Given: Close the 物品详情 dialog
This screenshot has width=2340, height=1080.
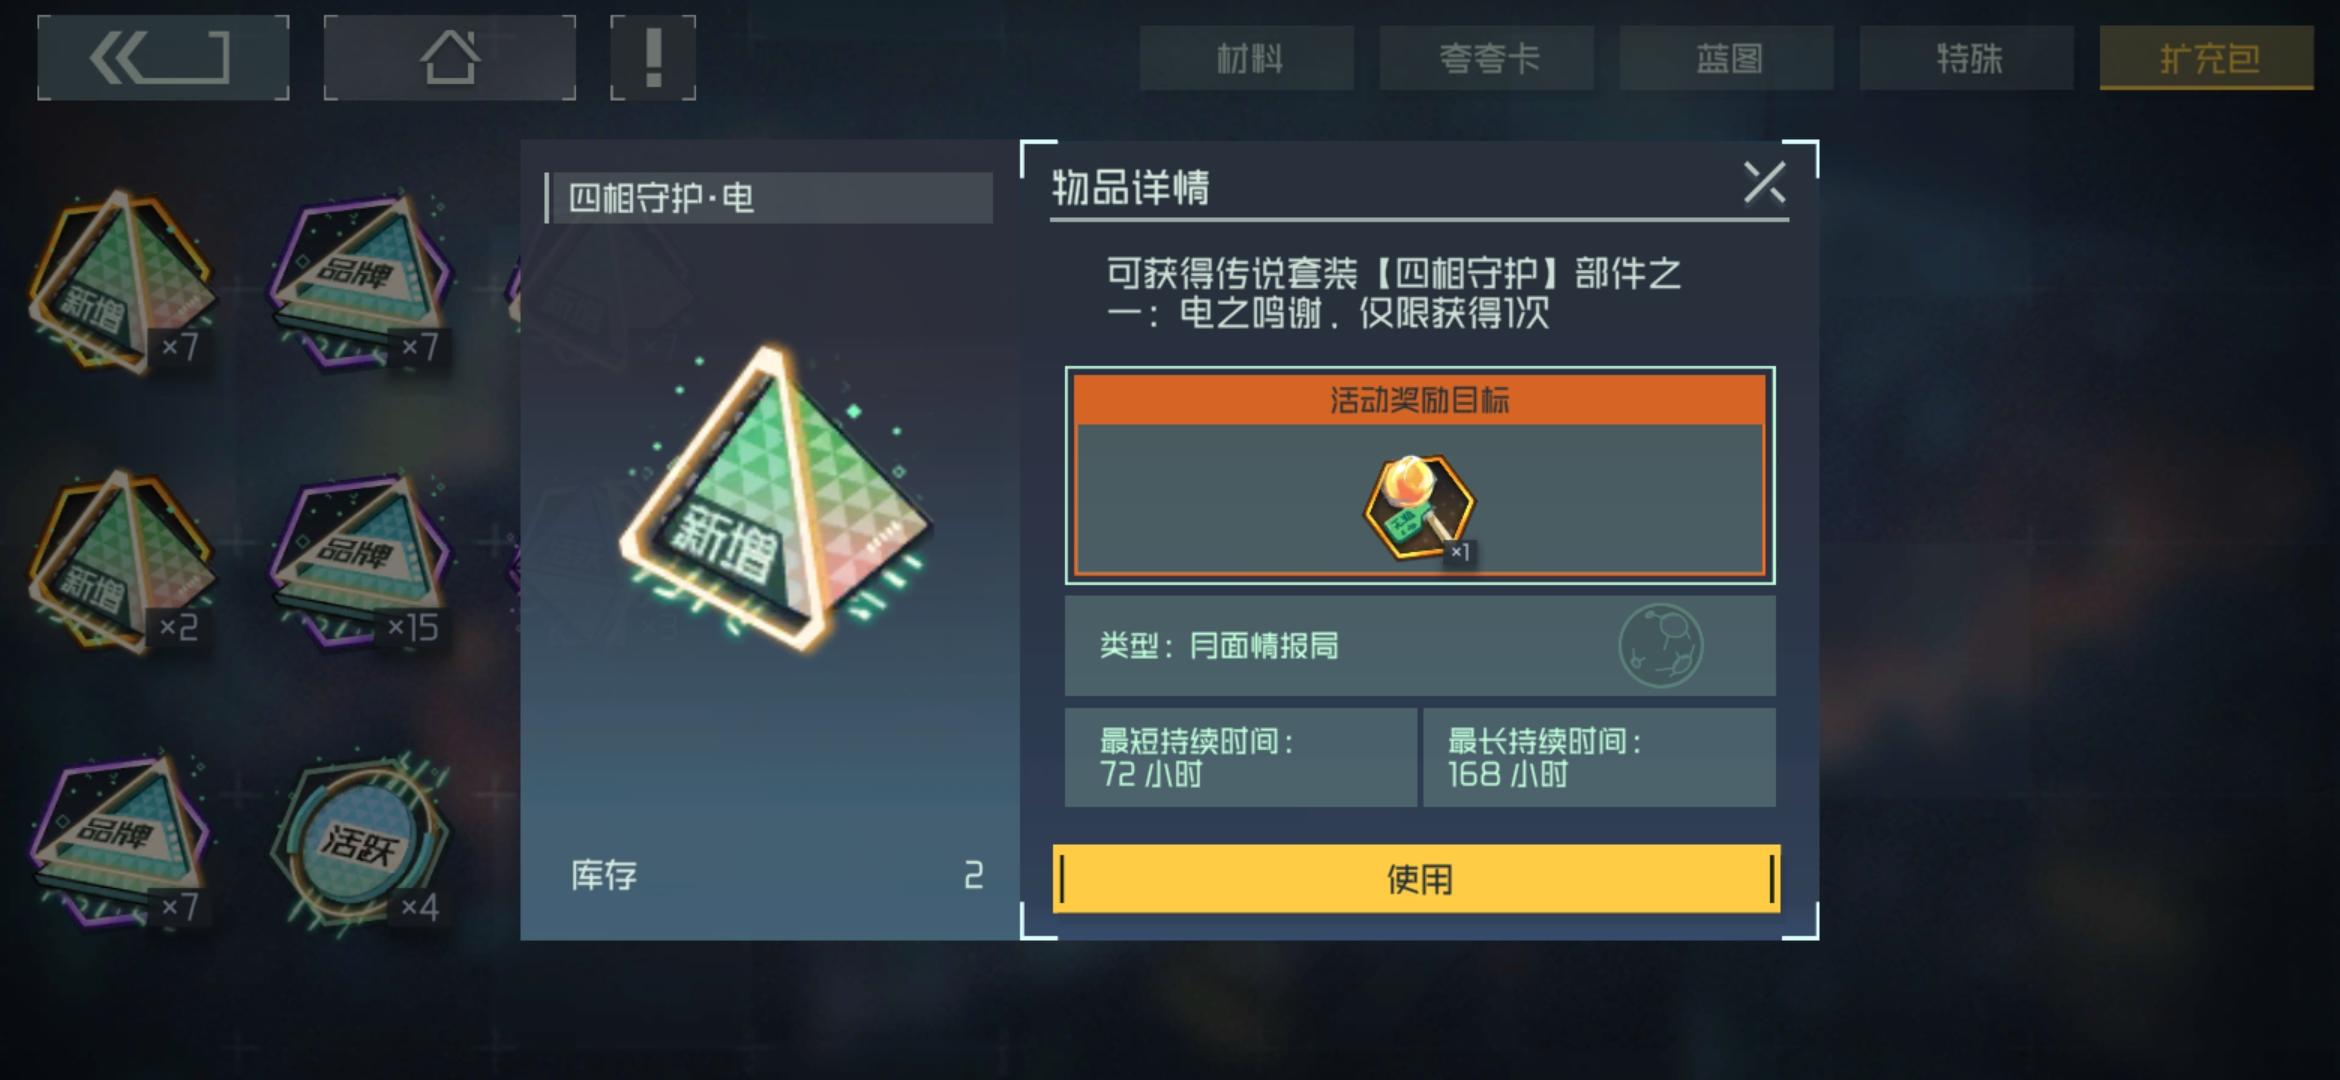Looking at the screenshot, I should (1764, 183).
